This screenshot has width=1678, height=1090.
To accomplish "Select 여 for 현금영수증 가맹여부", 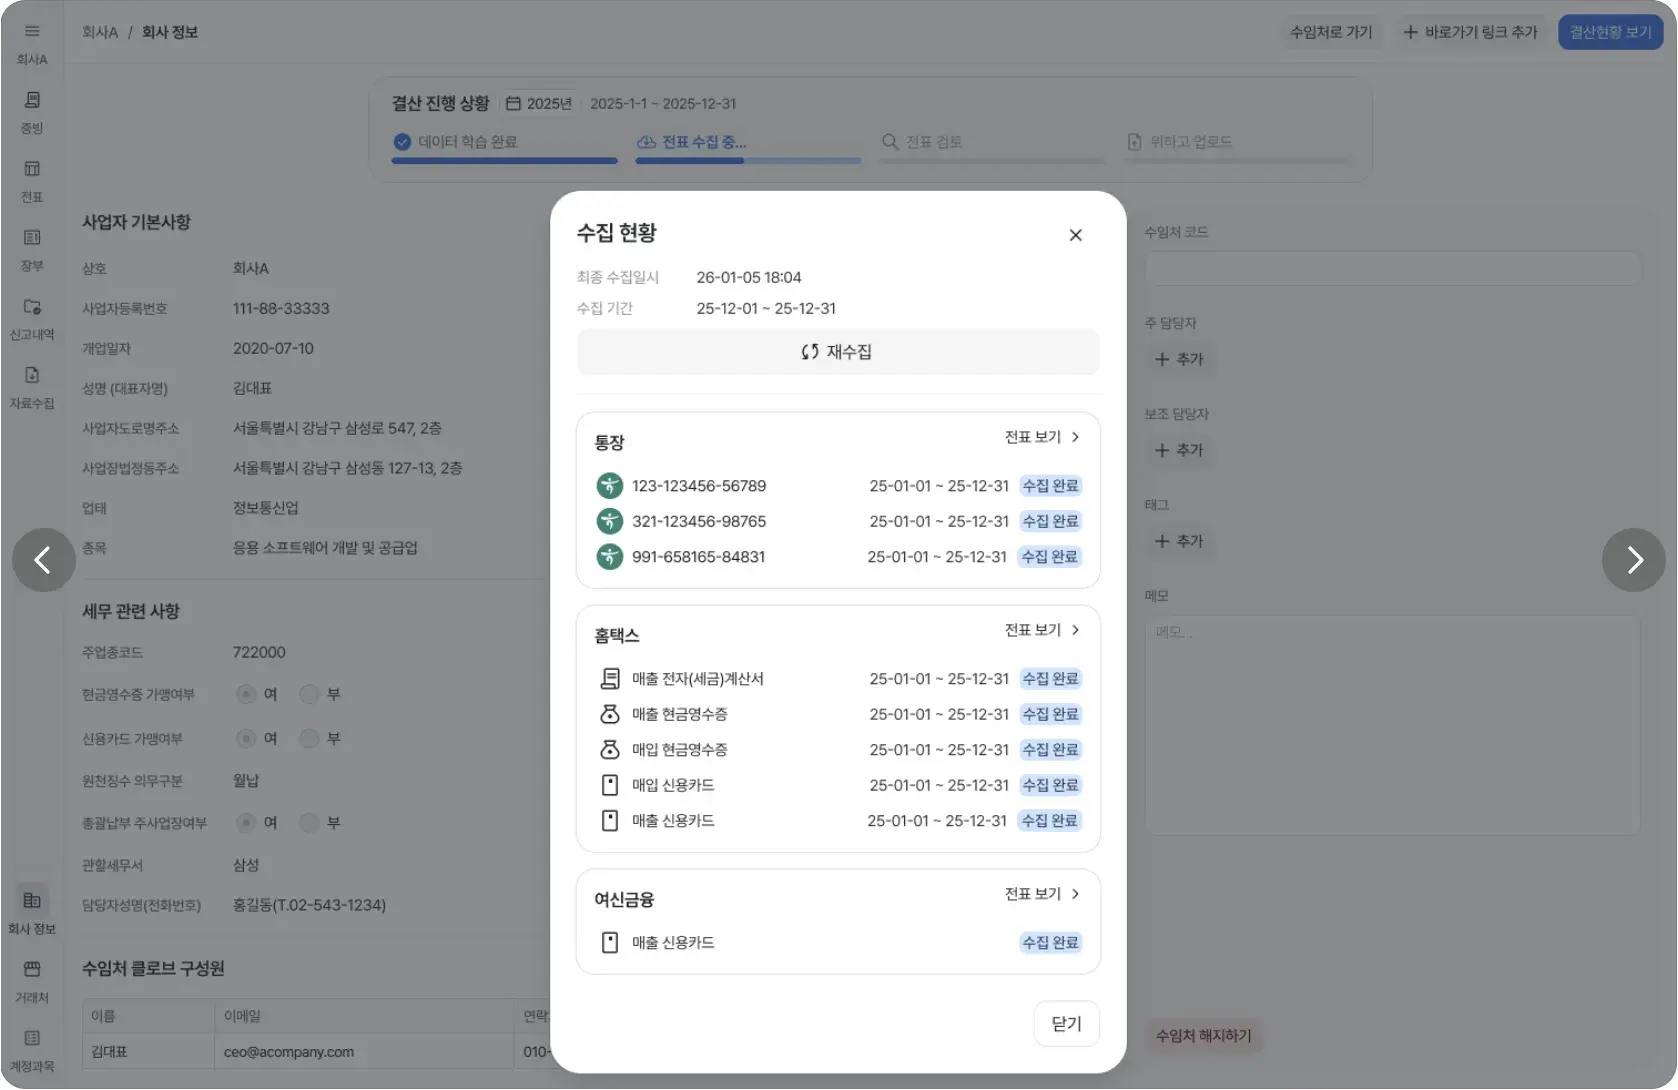I will [246, 694].
